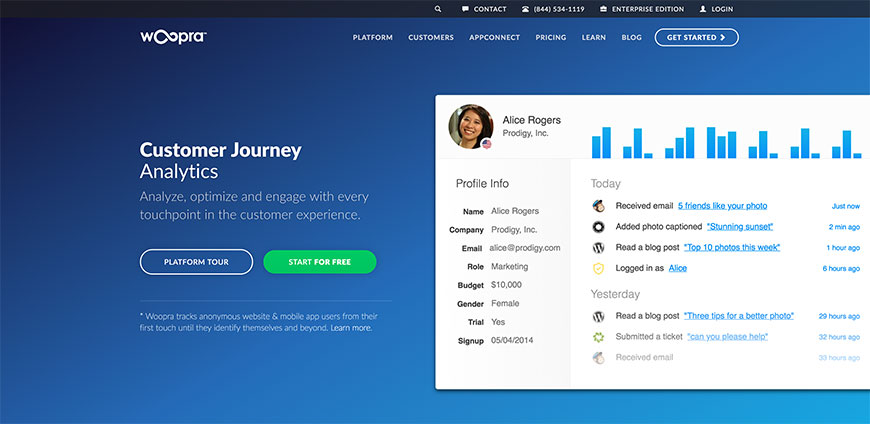Click the "Stunning sunset" link

coord(741,227)
